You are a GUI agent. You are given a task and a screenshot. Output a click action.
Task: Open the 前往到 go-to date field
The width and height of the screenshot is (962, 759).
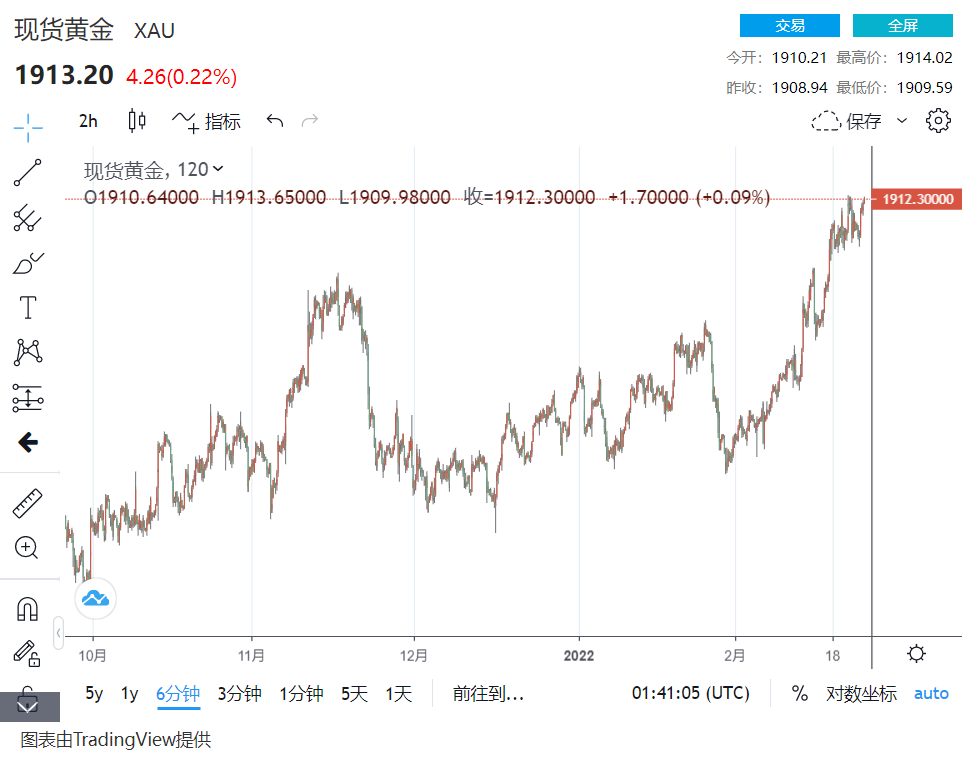(x=488, y=693)
